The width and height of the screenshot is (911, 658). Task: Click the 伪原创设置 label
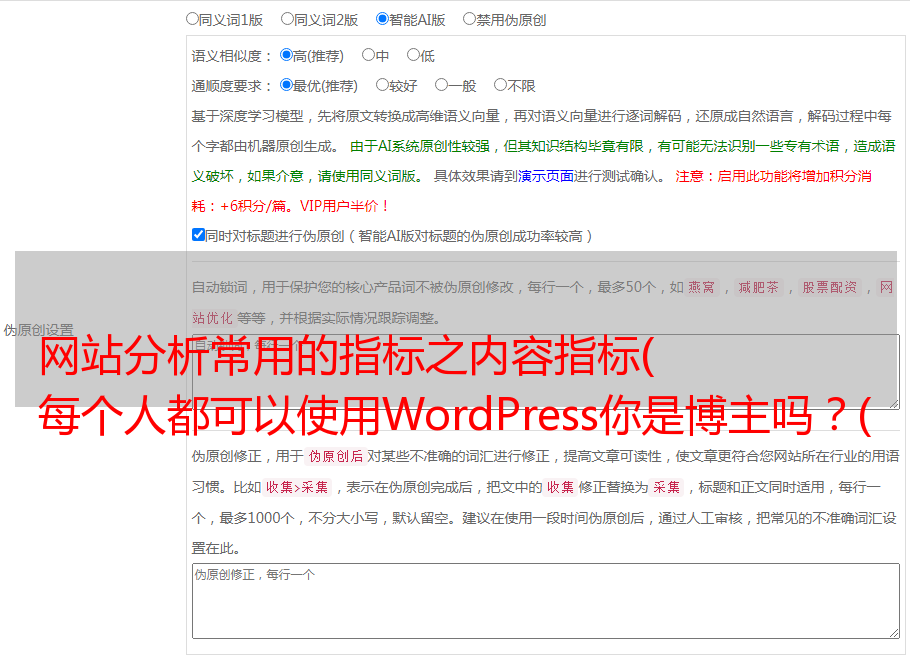(38, 330)
